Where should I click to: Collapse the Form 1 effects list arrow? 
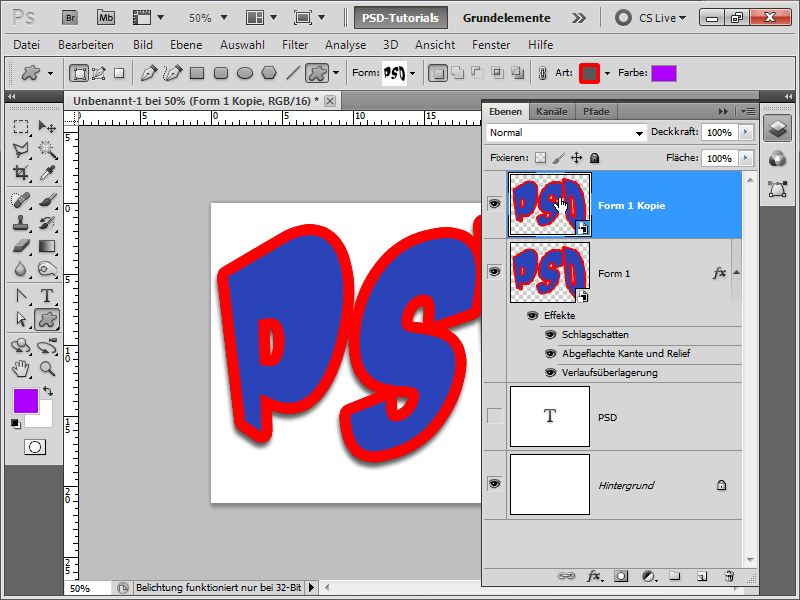coord(736,273)
